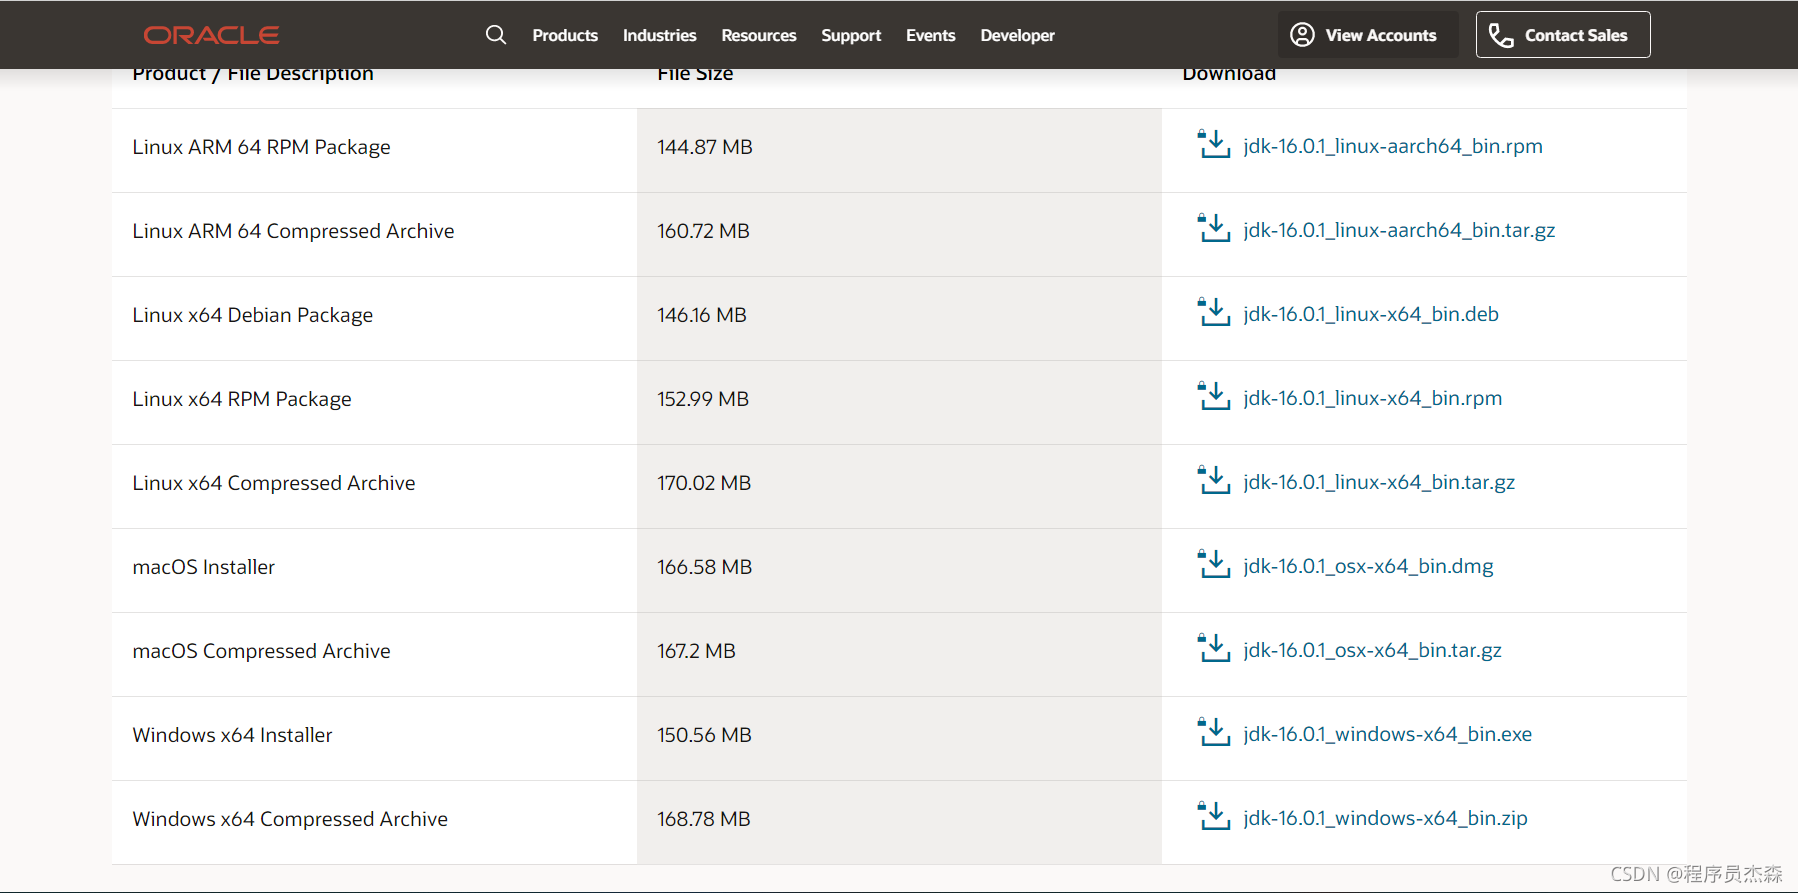Open the Resources menu

[759, 35]
